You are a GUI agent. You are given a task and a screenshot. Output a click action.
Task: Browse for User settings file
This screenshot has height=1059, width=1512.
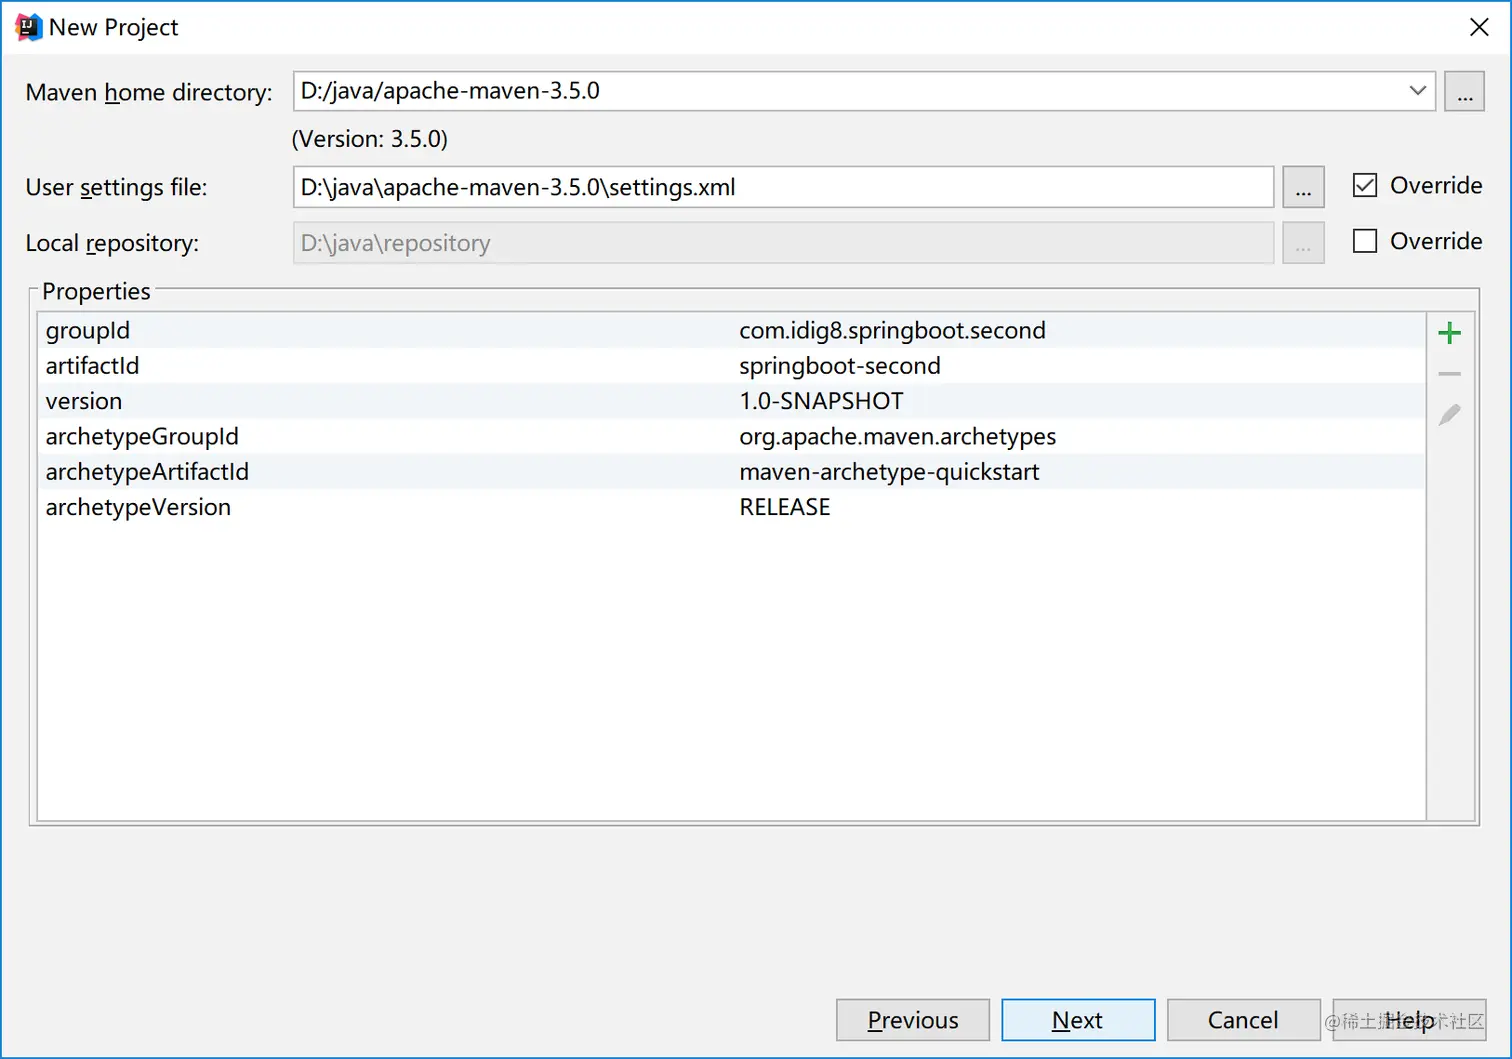1303,187
